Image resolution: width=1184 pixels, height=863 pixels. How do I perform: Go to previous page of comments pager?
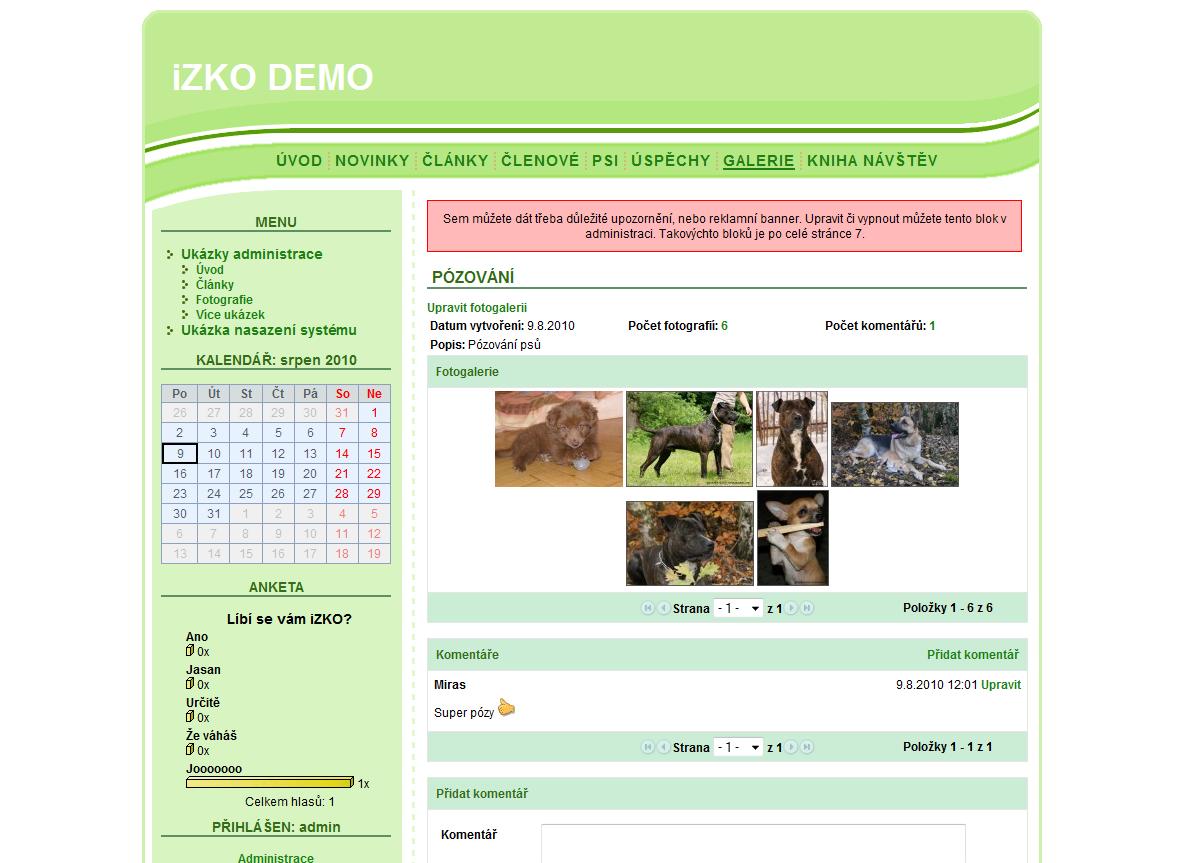(x=664, y=747)
